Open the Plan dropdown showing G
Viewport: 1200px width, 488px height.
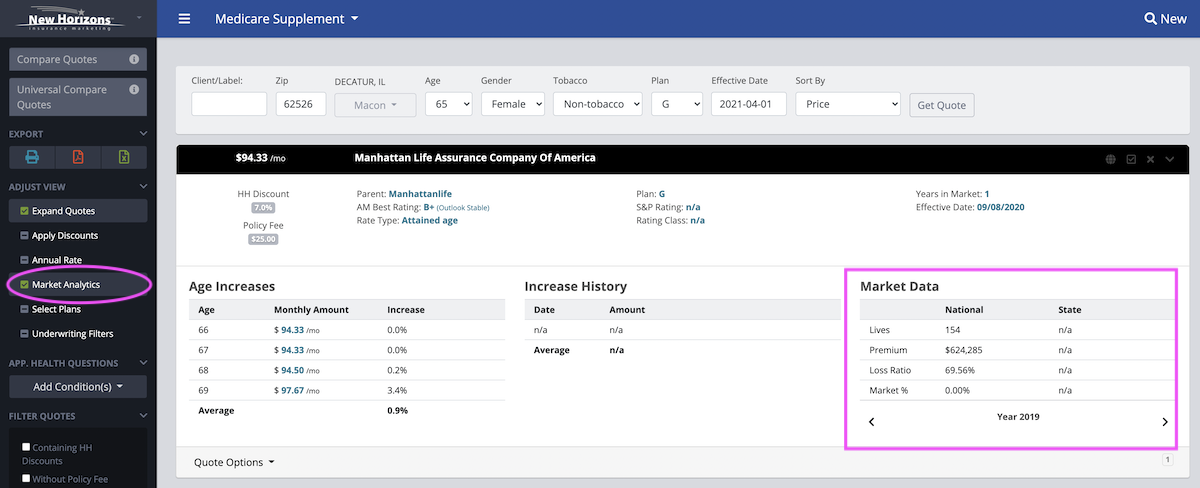click(x=677, y=104)
